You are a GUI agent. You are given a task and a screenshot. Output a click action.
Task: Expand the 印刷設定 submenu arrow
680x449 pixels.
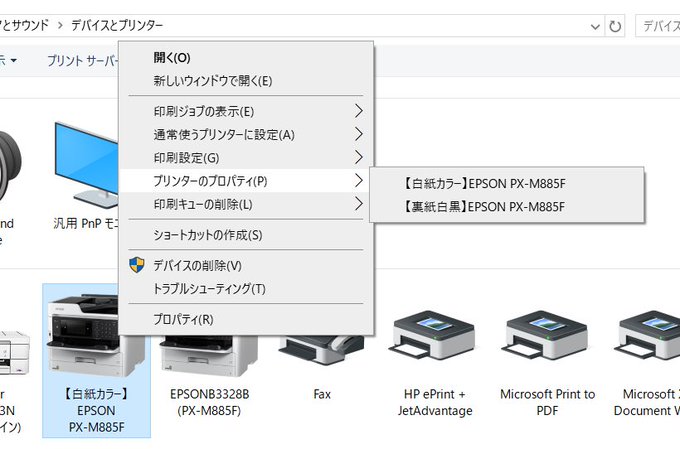tap(358, 157)
